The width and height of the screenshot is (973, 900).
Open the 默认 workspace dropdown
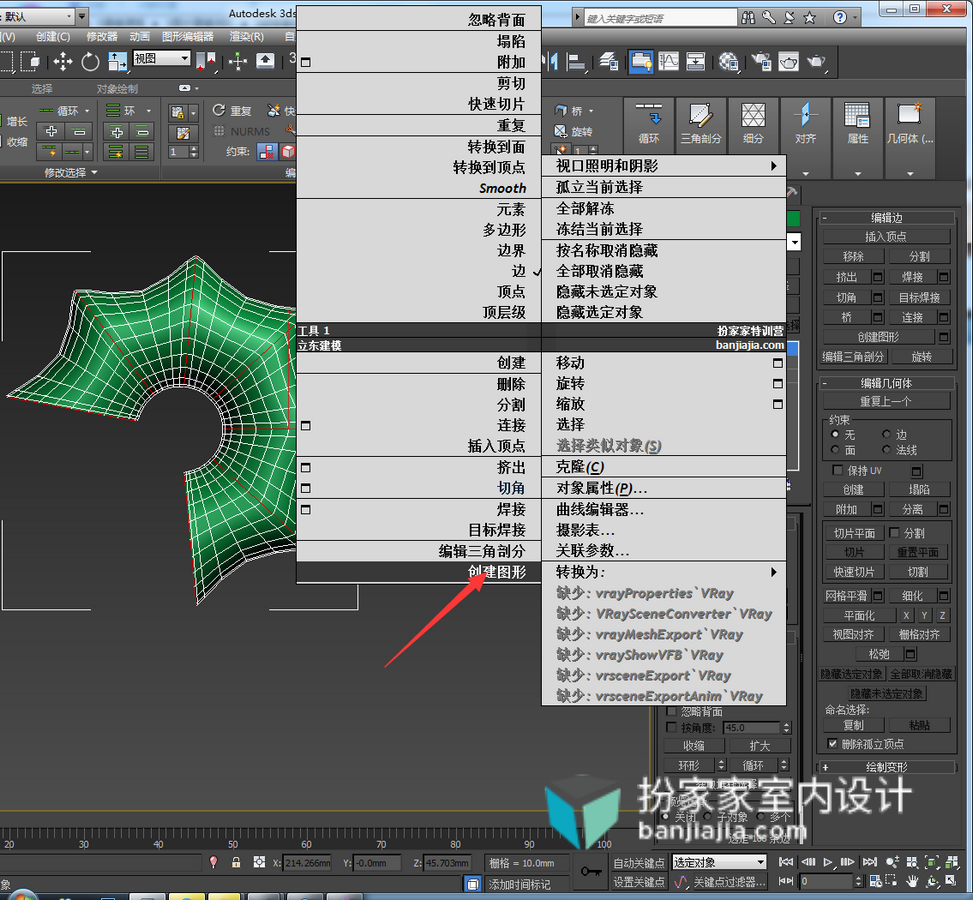37,17
